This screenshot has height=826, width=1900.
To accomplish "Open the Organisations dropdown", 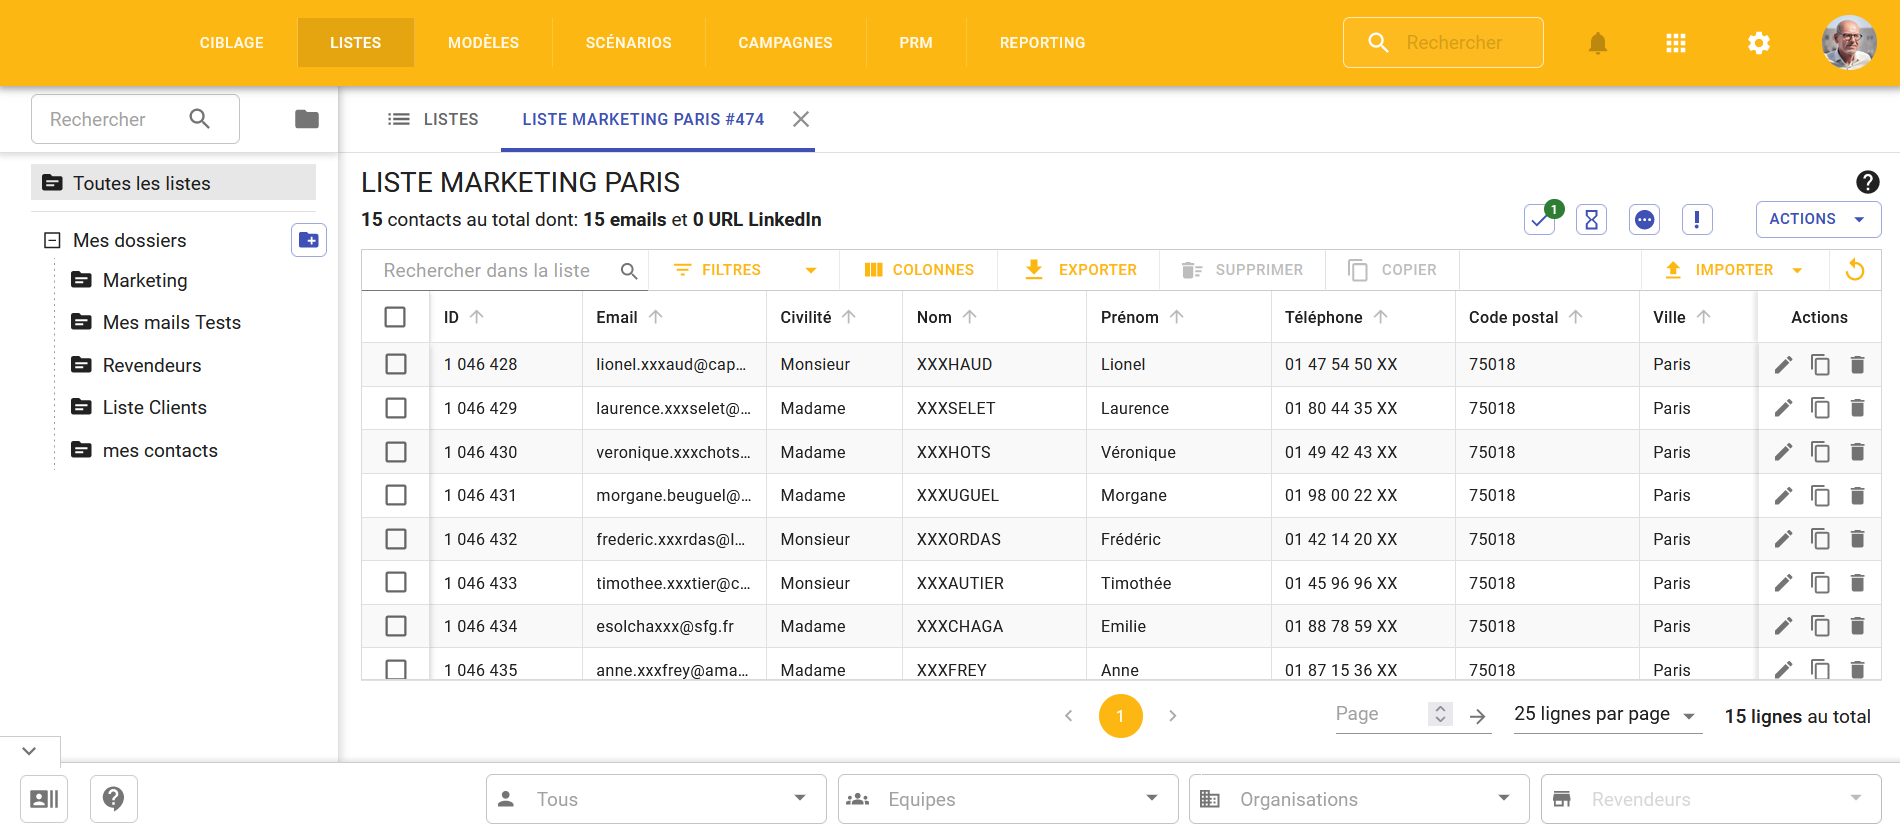I will [1359, 799].
